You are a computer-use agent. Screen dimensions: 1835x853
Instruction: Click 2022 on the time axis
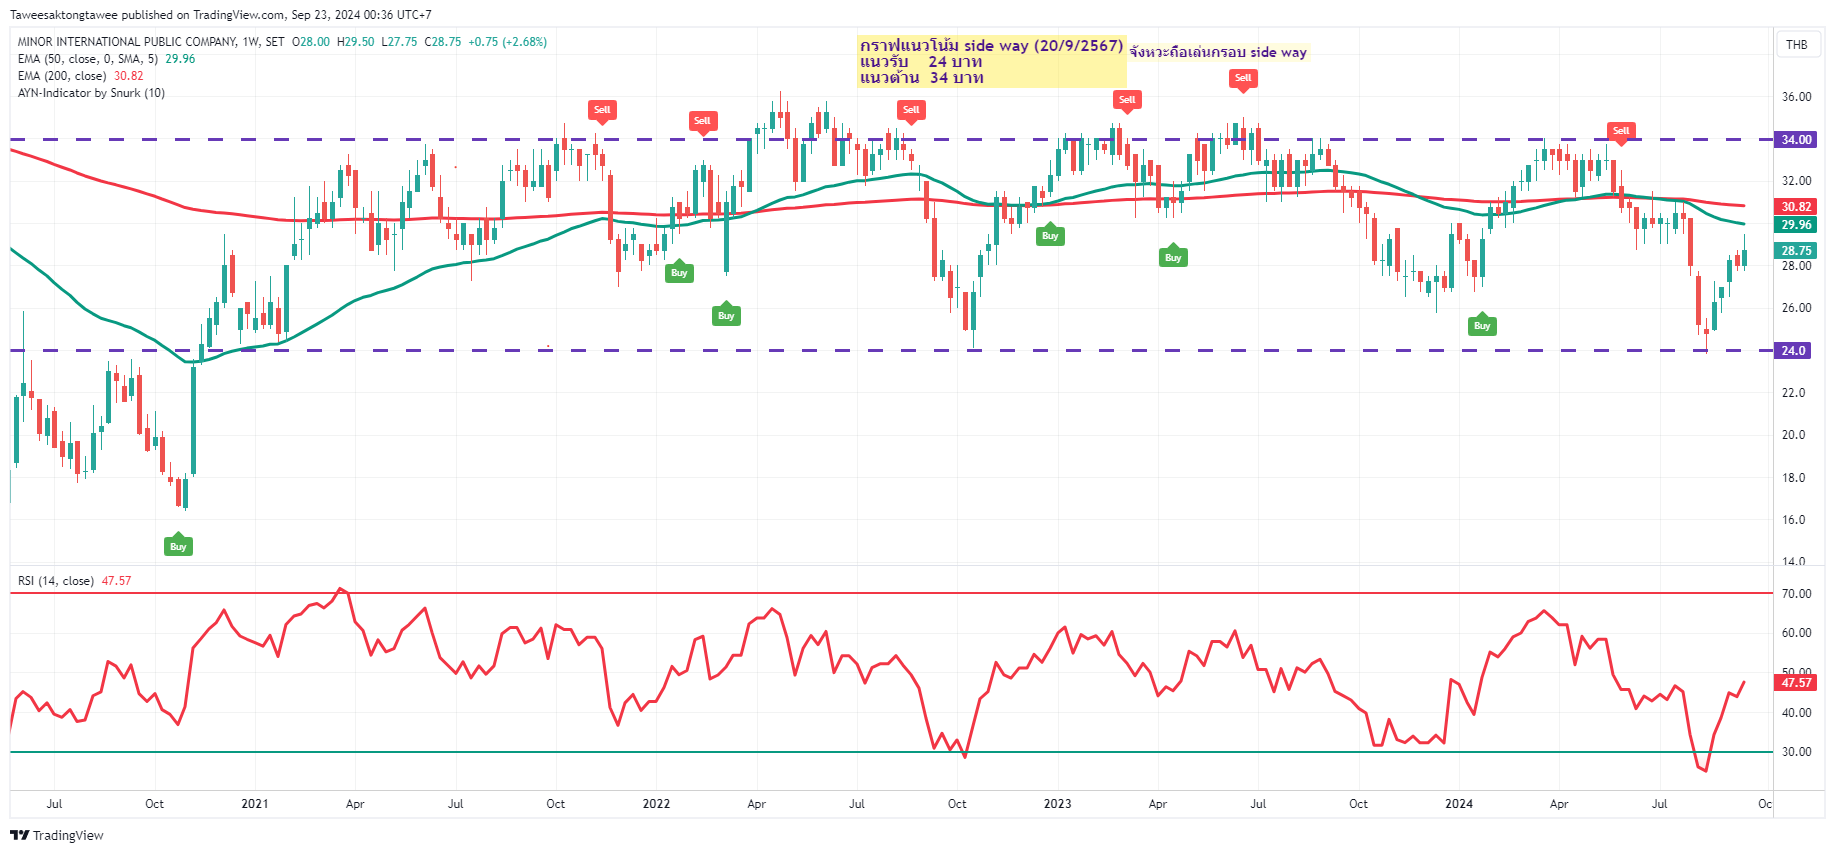point(656,804)
